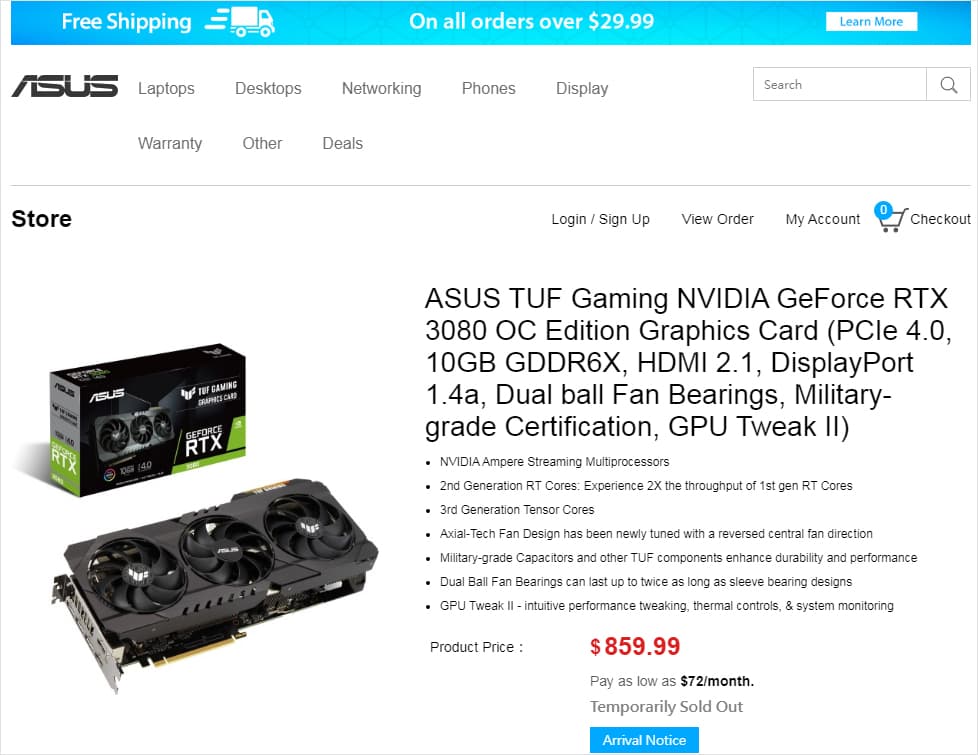Open the Display category
The width and height of the screenshot is (978, 755).
[581, 89]
